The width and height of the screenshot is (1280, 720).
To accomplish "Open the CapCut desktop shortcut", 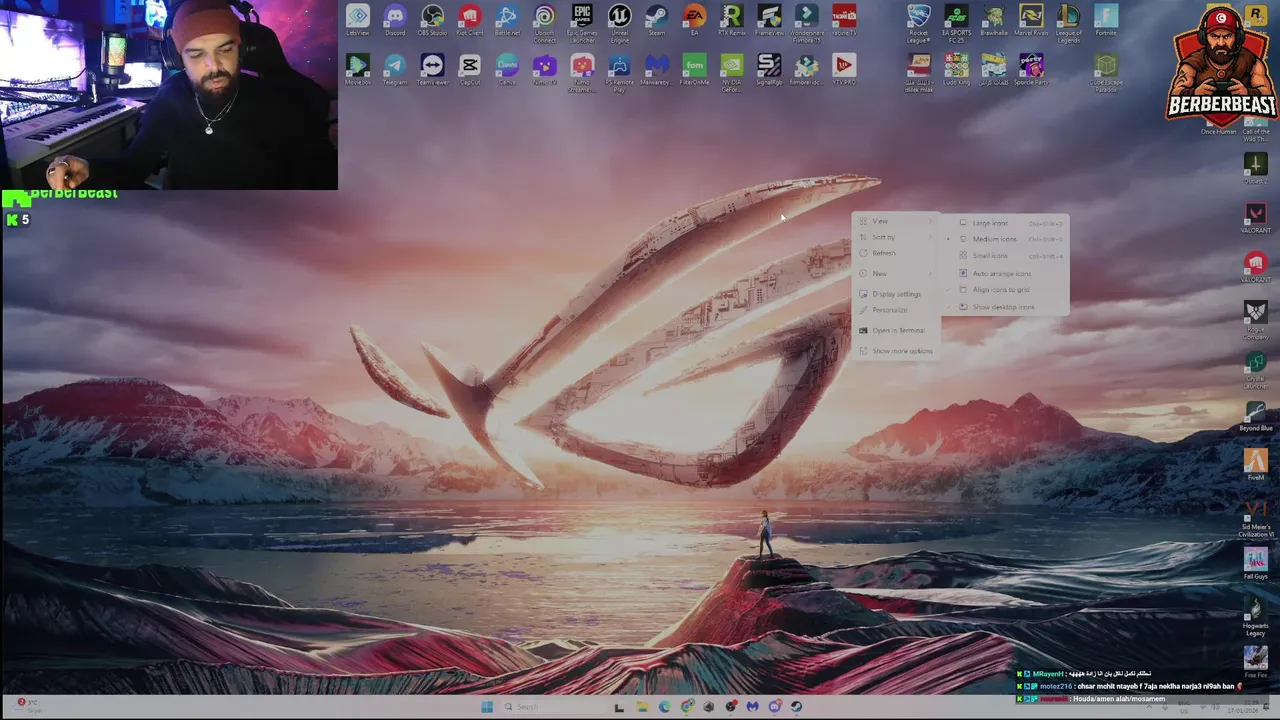I will (469, 69).
